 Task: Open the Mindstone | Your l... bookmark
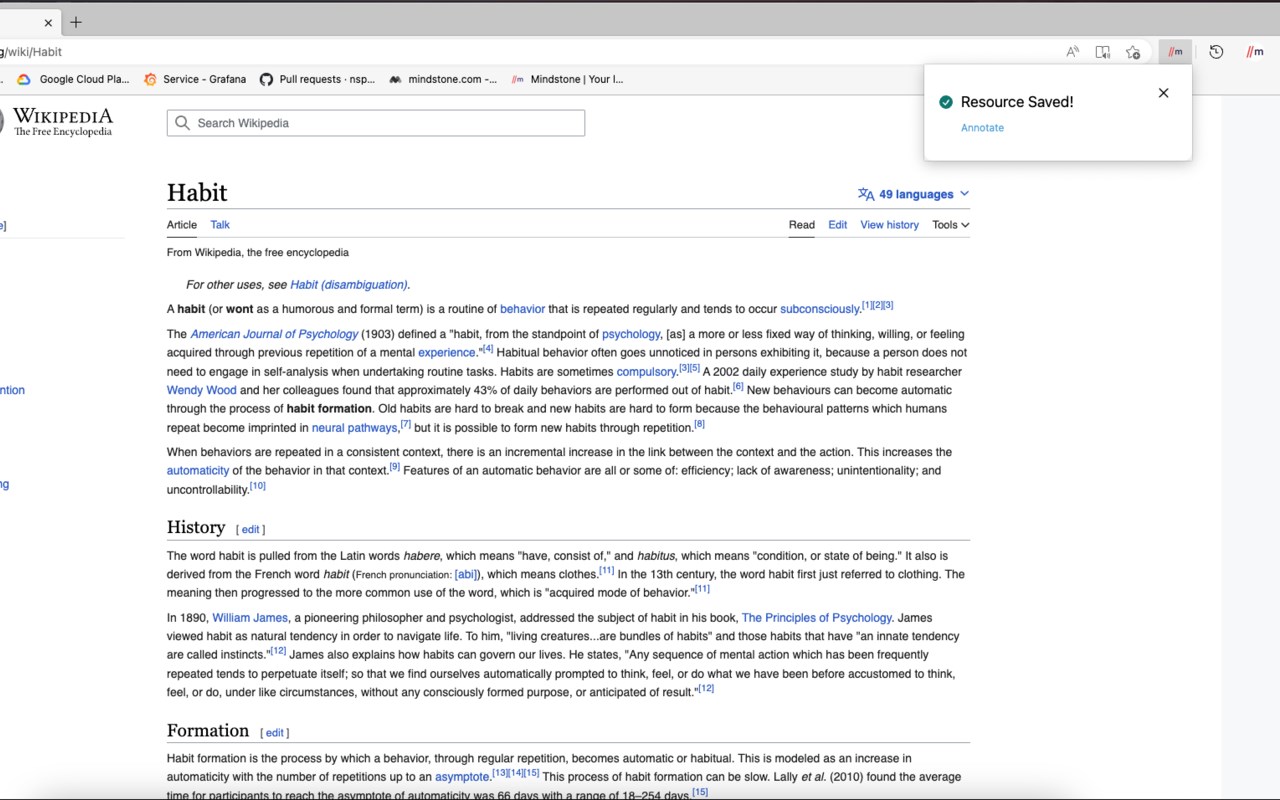click(567, 79)
